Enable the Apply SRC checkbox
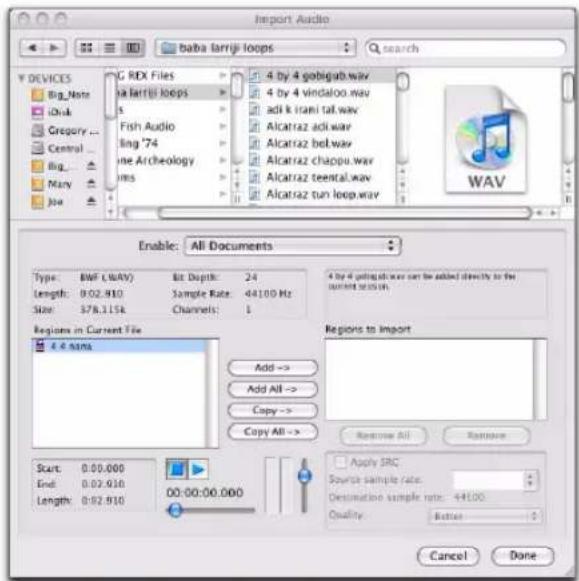579x581 pixels. (x=340, y=462)
